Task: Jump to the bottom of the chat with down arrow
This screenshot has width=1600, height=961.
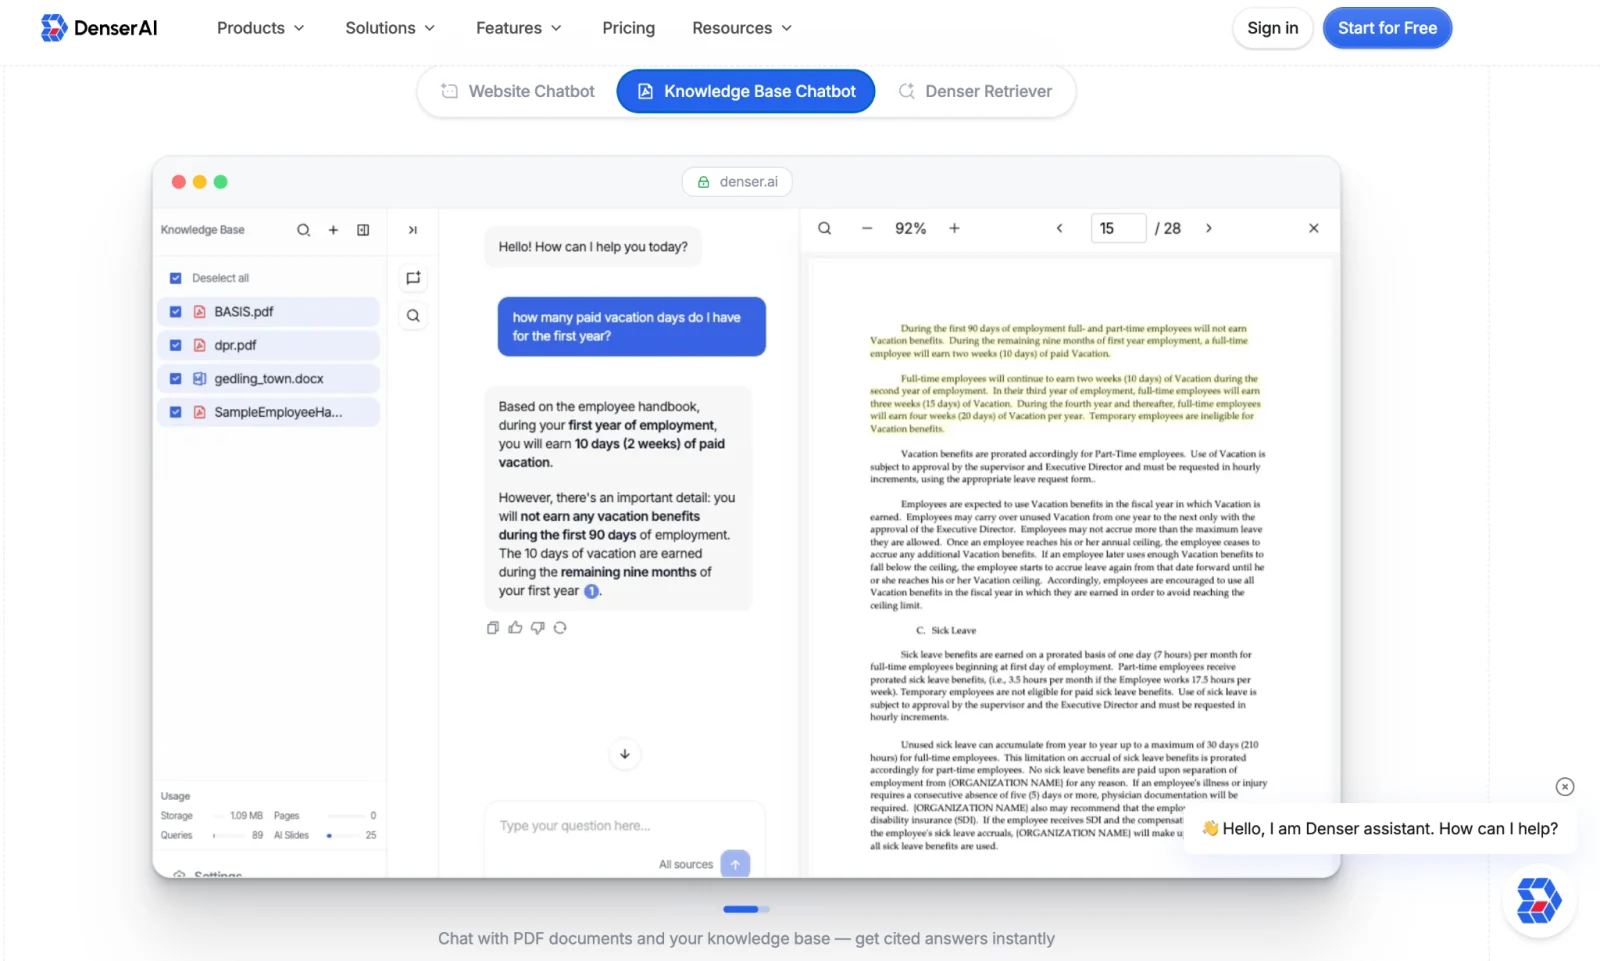Action: click(625, 754)
